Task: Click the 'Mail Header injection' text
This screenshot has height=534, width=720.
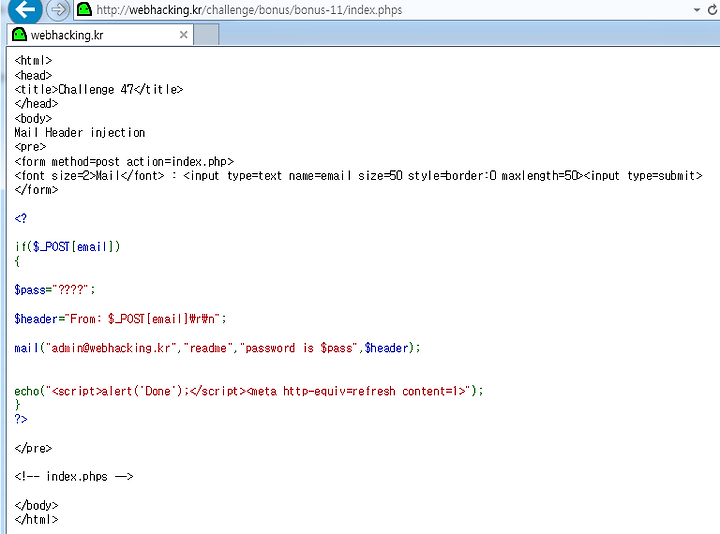Action: (79, 133)
